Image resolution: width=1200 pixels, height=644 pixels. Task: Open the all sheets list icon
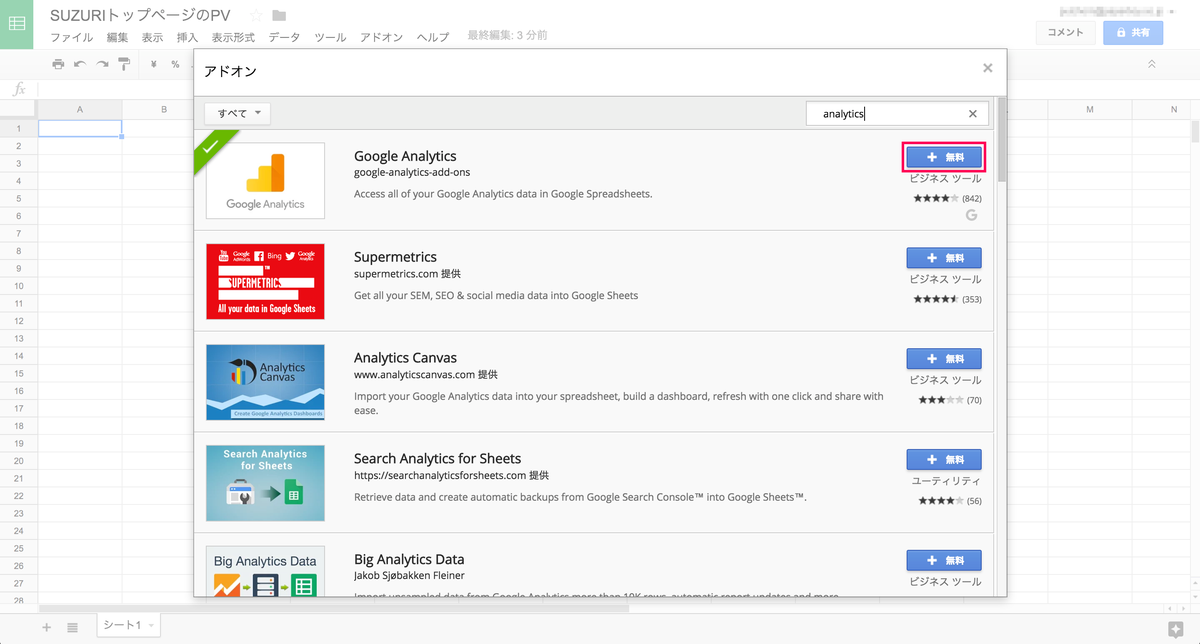coord(72,627)
